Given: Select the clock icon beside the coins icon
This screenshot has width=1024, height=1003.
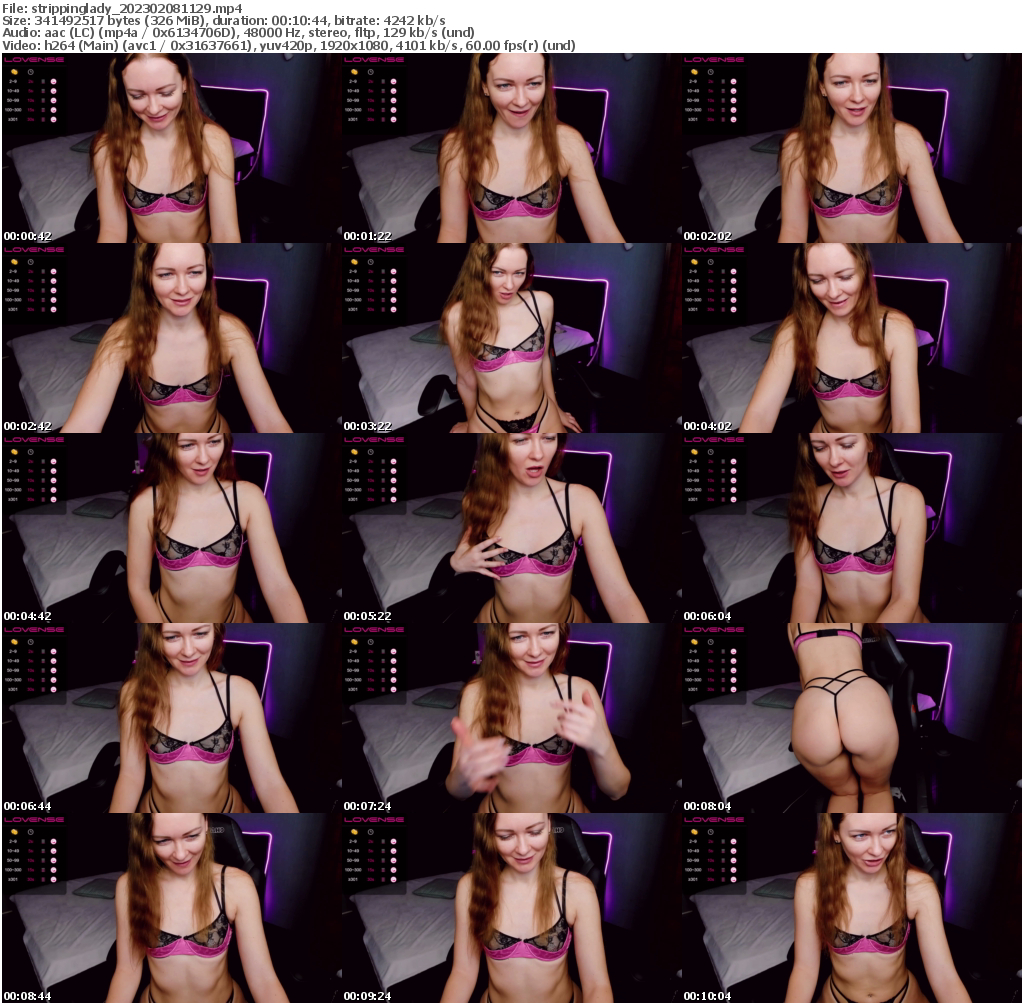Looking at the screenshot, I should pyautogui.click(x=31, y=72).
